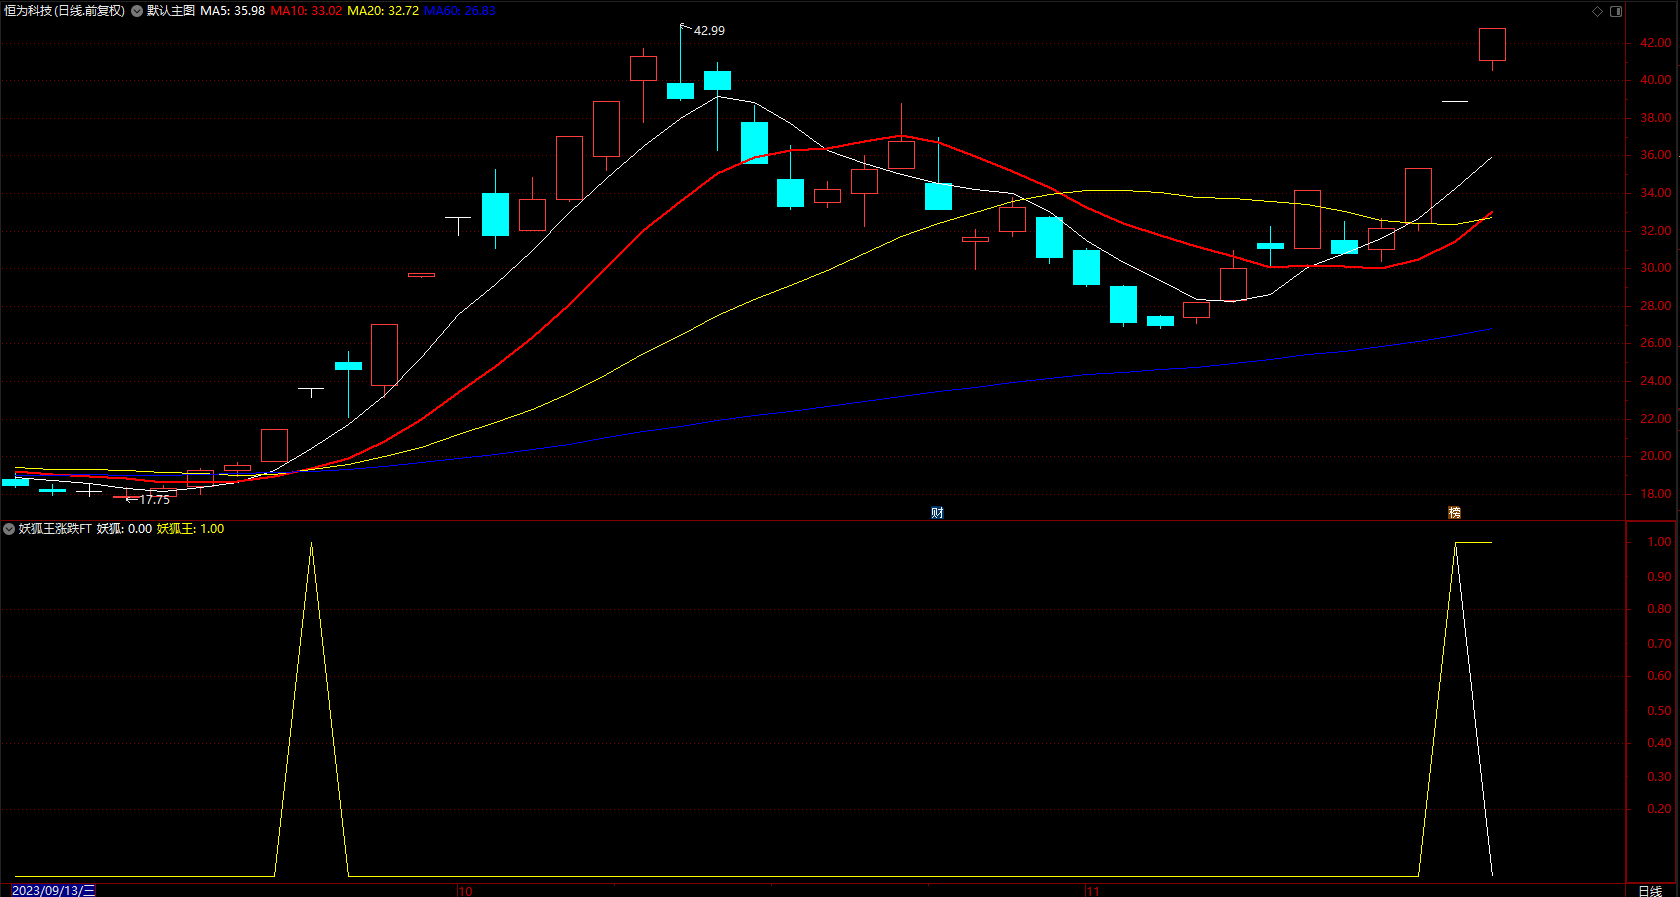The width and height of the screenshot is (1680, 897).
Task: Click the 17.75 low price label
Action: tap(154, 499)
